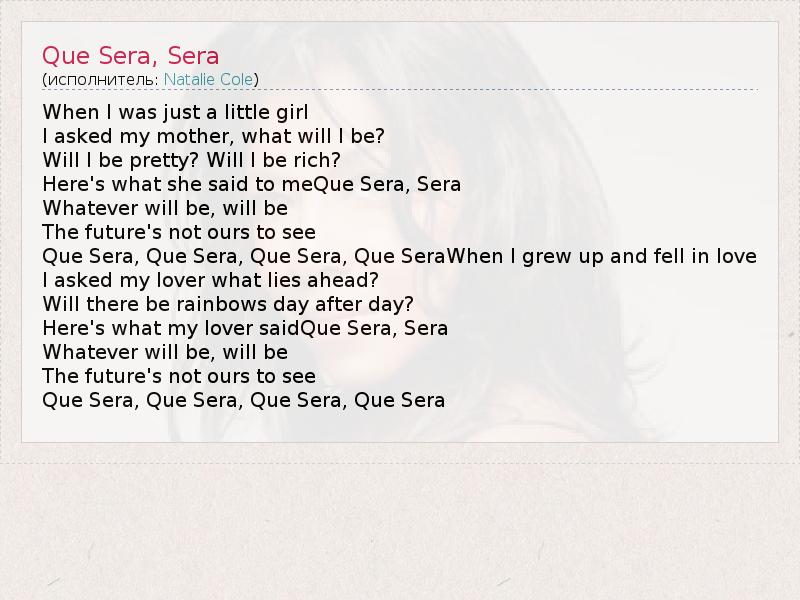Click the first "Whatever will be, will be" line

pyautogui.click(x=165, y=208)
